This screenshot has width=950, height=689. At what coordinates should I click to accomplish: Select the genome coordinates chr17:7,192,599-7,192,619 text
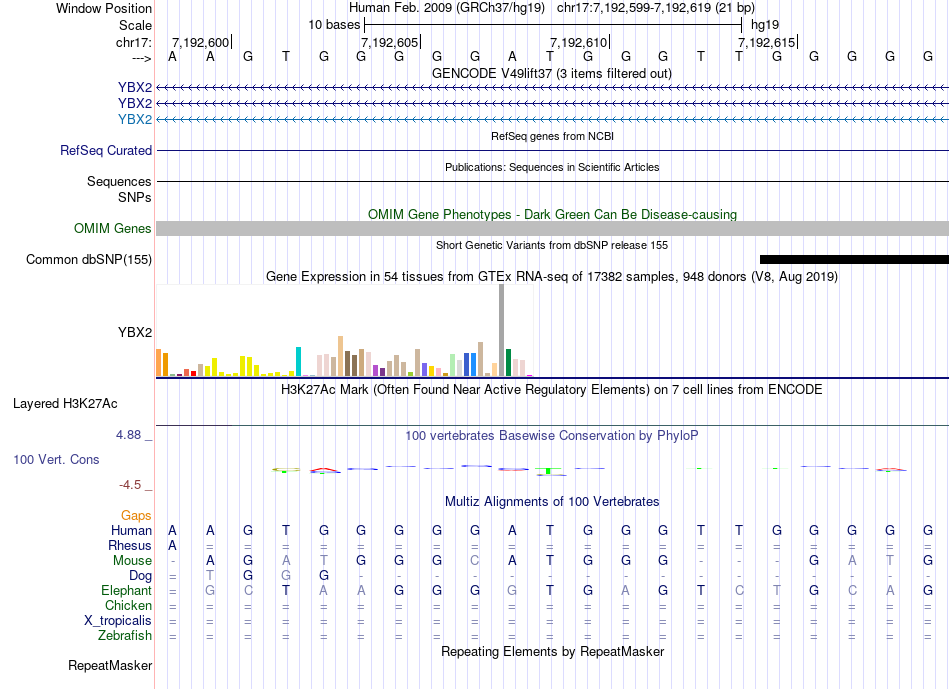click(656, 8)
